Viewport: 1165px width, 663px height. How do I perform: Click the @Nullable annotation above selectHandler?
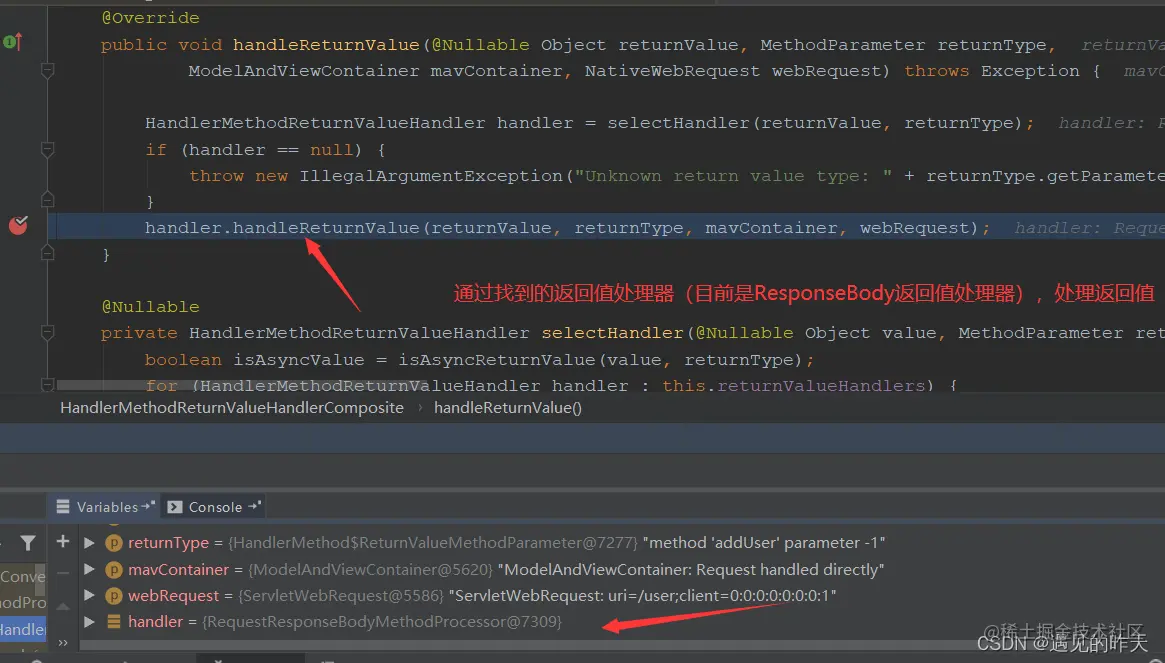(x=150, y=307)
